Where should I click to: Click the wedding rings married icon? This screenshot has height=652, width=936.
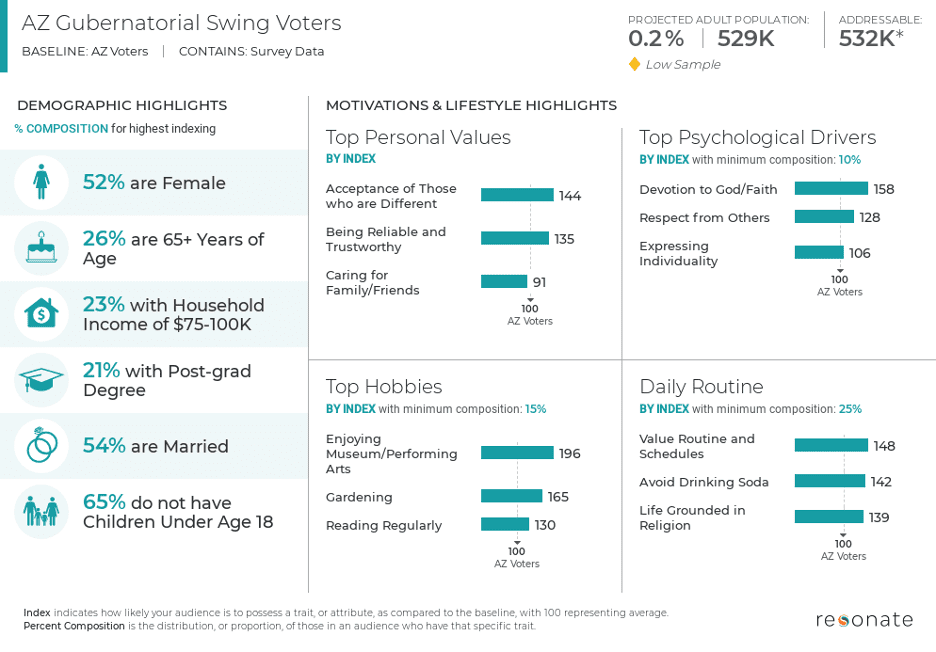coord(41,446)
